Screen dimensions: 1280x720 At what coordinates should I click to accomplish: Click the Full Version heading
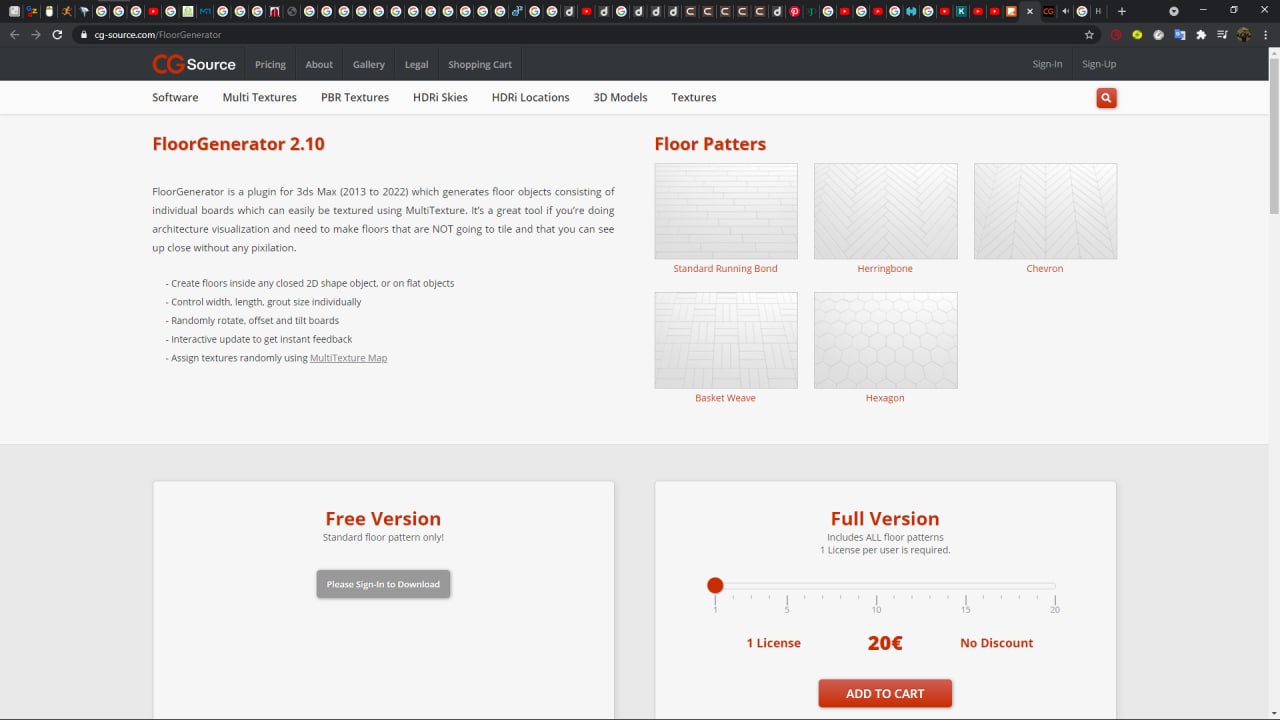[x=885, y=519]
